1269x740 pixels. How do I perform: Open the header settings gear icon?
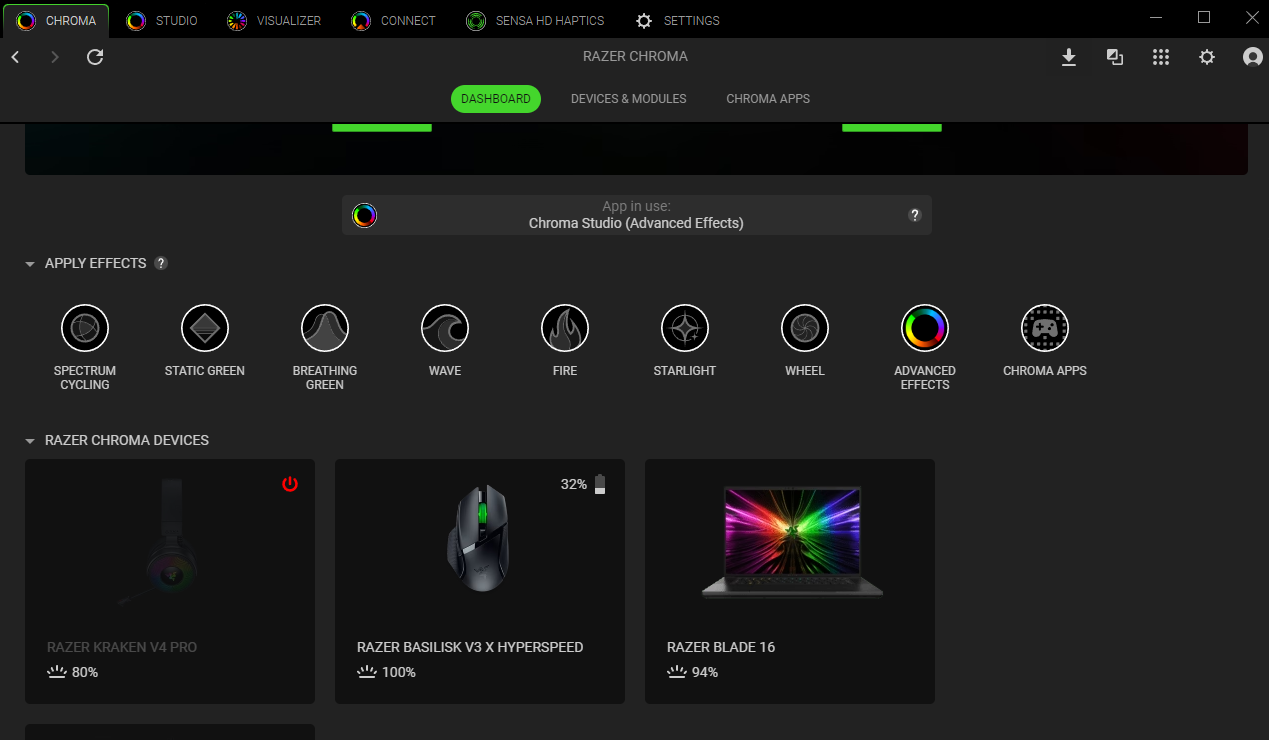1207,57
